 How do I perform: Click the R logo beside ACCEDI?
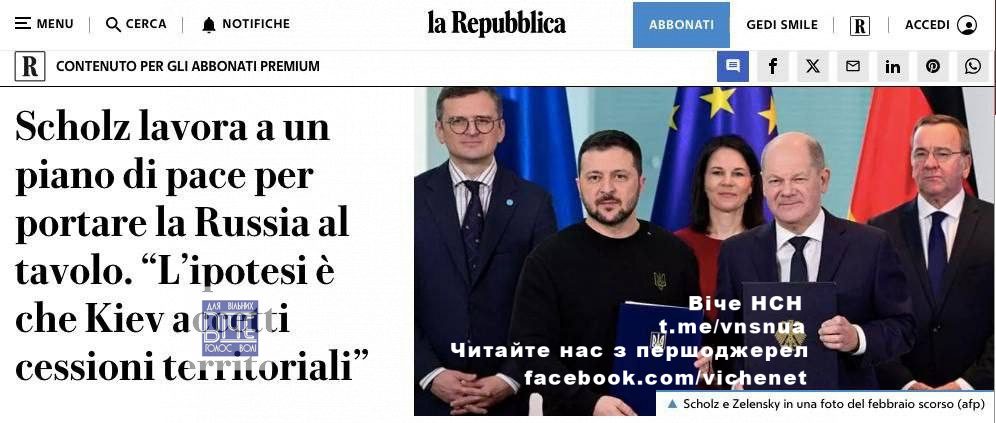coord(859,25)
